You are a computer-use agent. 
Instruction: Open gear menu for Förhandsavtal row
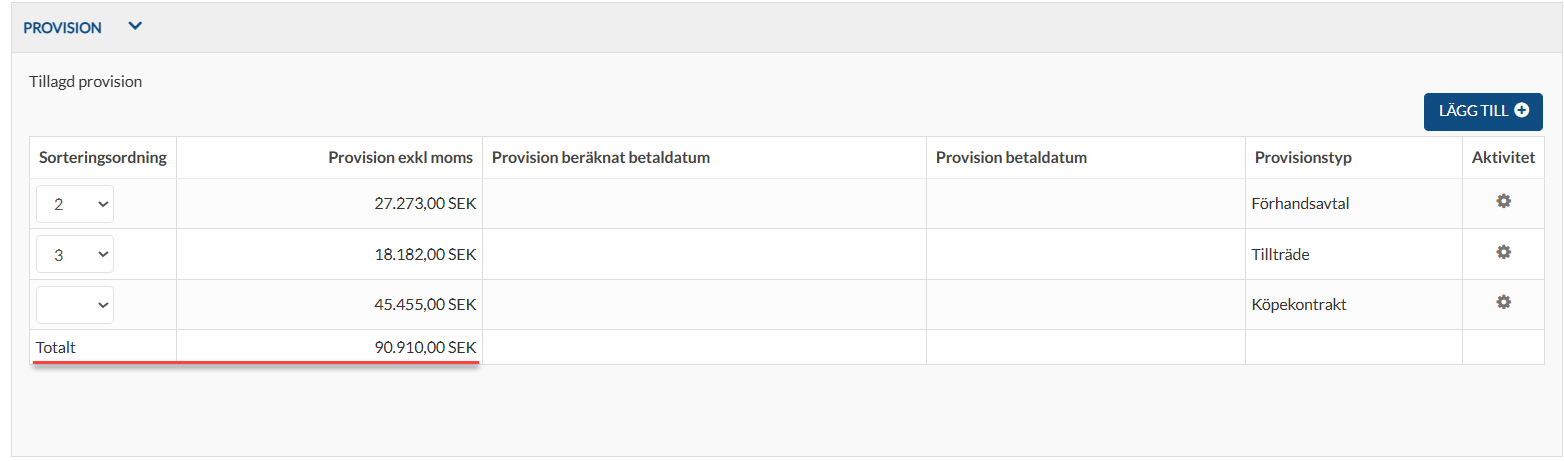pos(1502,202)
